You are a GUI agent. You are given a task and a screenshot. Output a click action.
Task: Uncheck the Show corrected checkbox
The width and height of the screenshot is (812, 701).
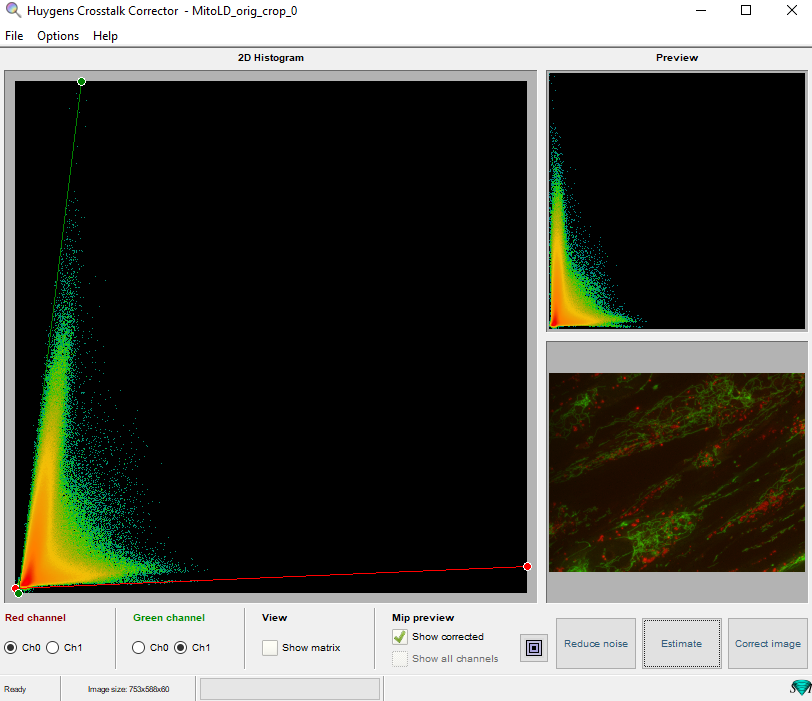(x=400, y=637)
